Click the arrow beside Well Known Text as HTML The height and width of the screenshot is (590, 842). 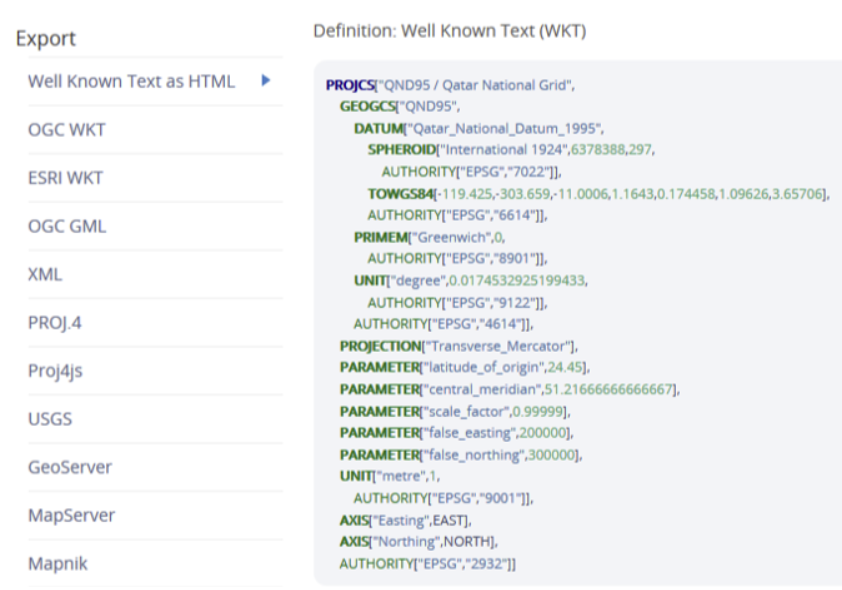click(266, 81)
